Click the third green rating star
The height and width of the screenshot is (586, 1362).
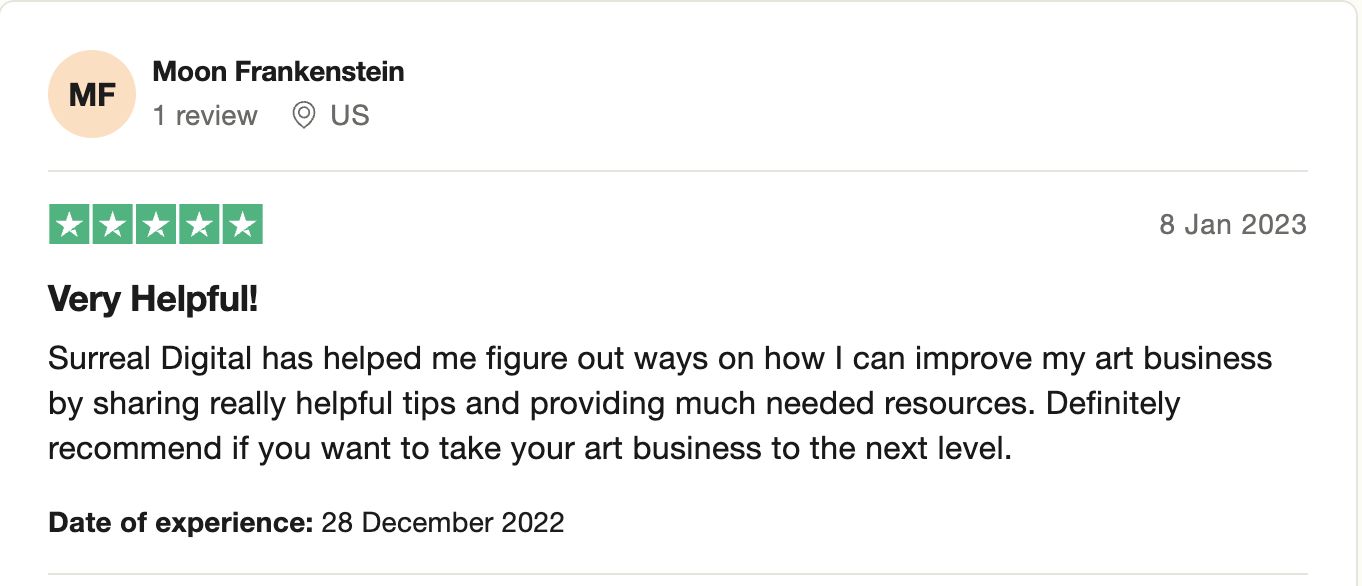tap(156, 225)
